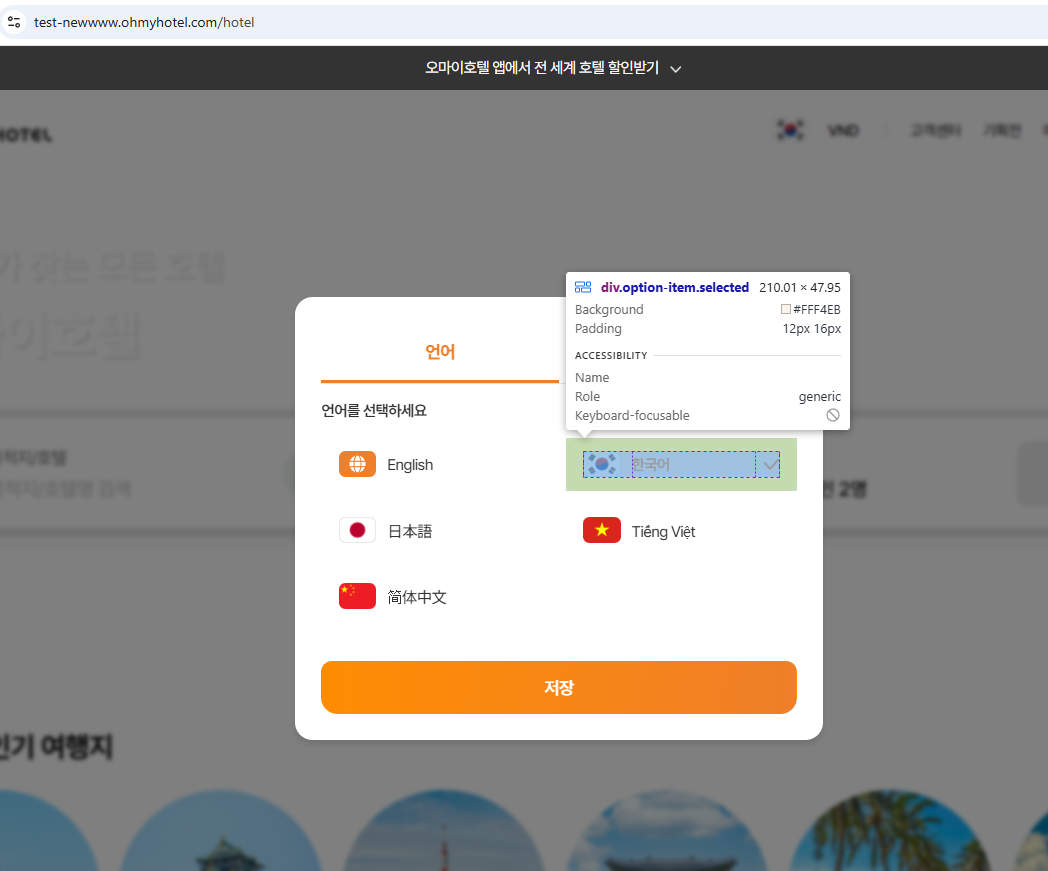
Task: Open the site information icon in address bar
Action: (x=14, y=22)
